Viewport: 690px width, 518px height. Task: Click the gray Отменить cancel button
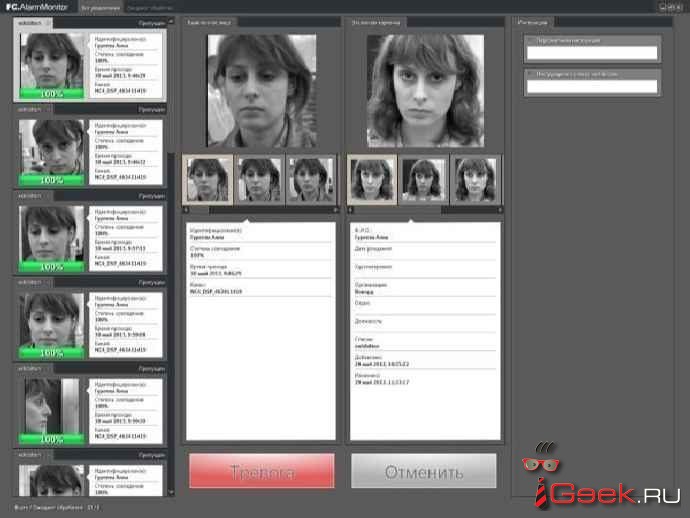424,471
